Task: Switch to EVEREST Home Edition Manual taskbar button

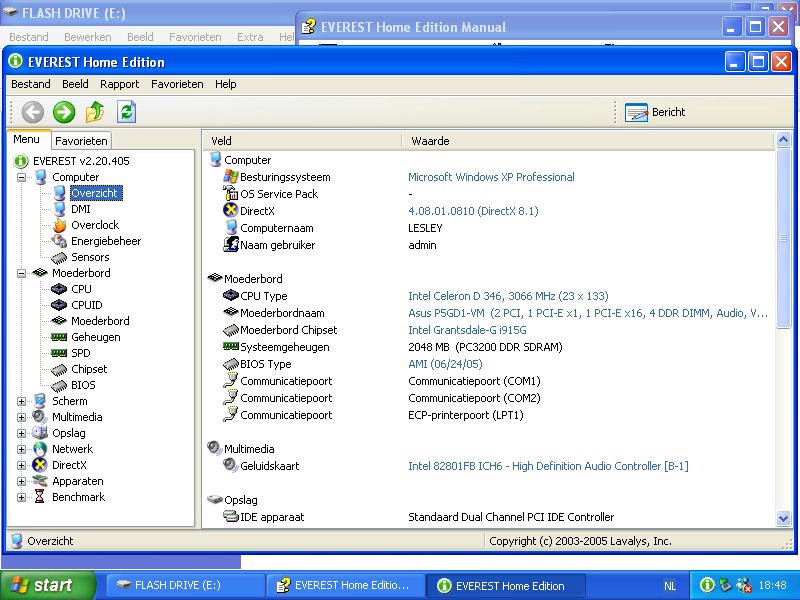Action: click(x=346, y=585)
